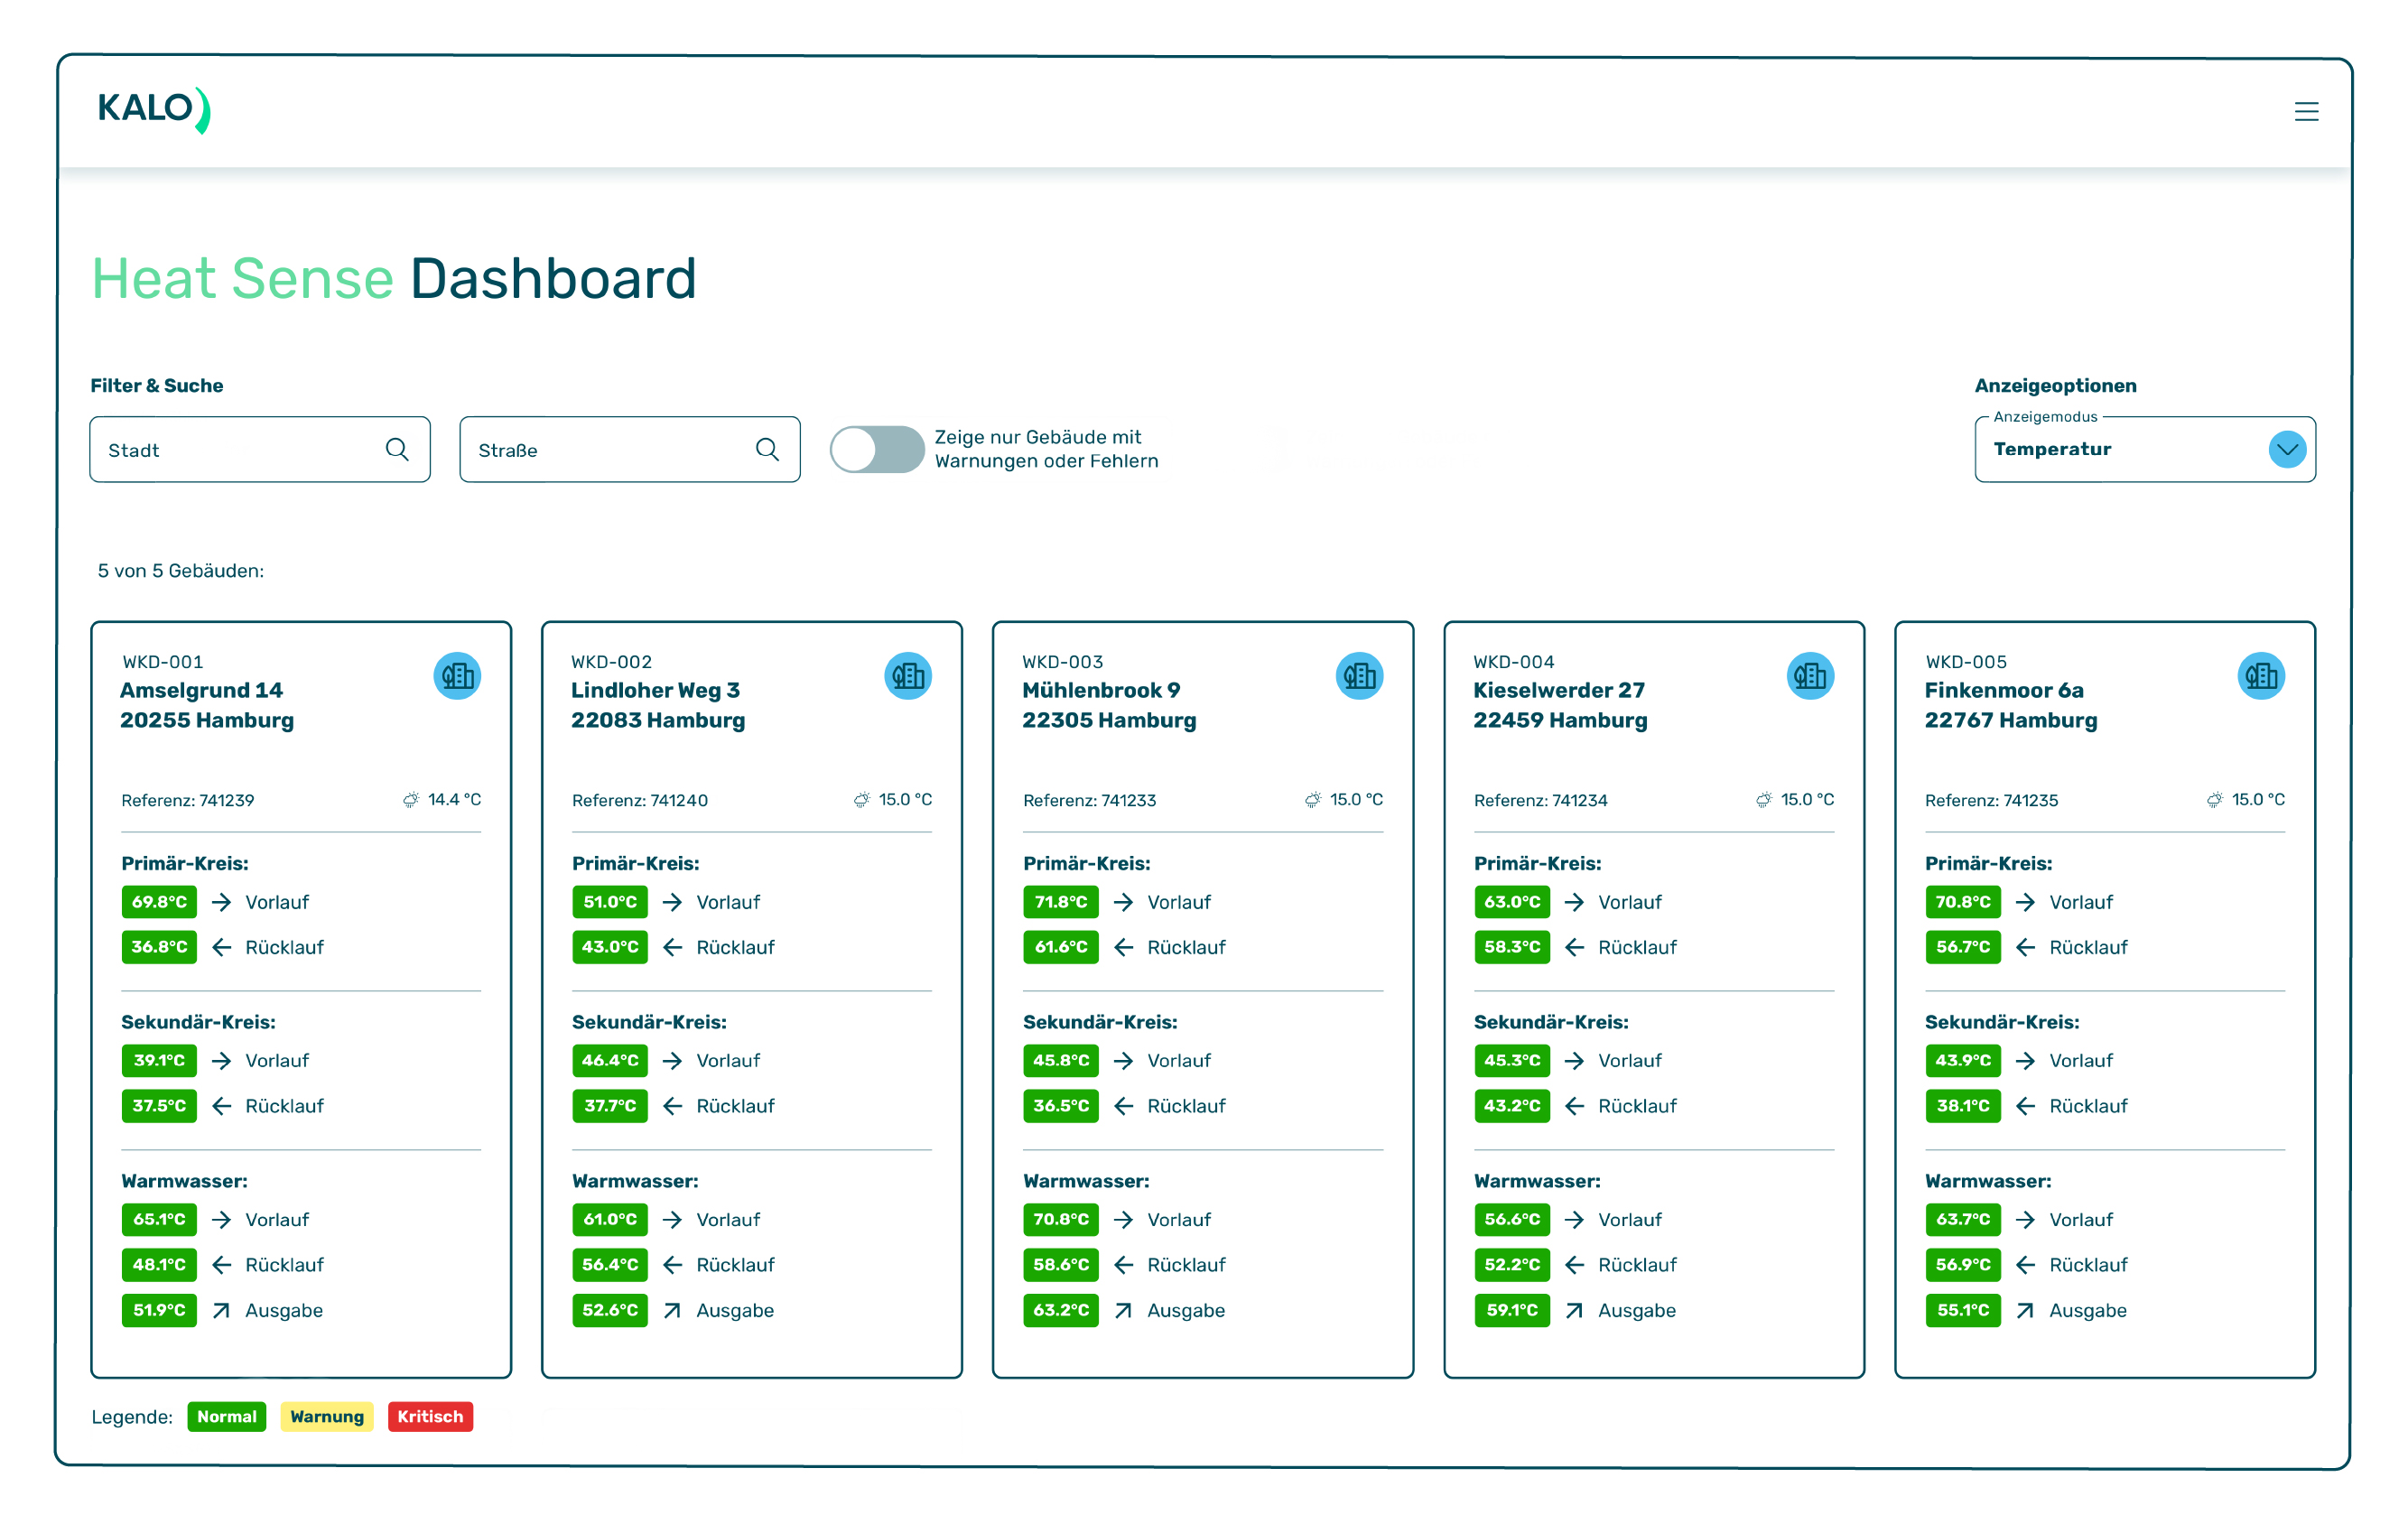Click weather icon next to 14.4 °C

pos(411,799)
